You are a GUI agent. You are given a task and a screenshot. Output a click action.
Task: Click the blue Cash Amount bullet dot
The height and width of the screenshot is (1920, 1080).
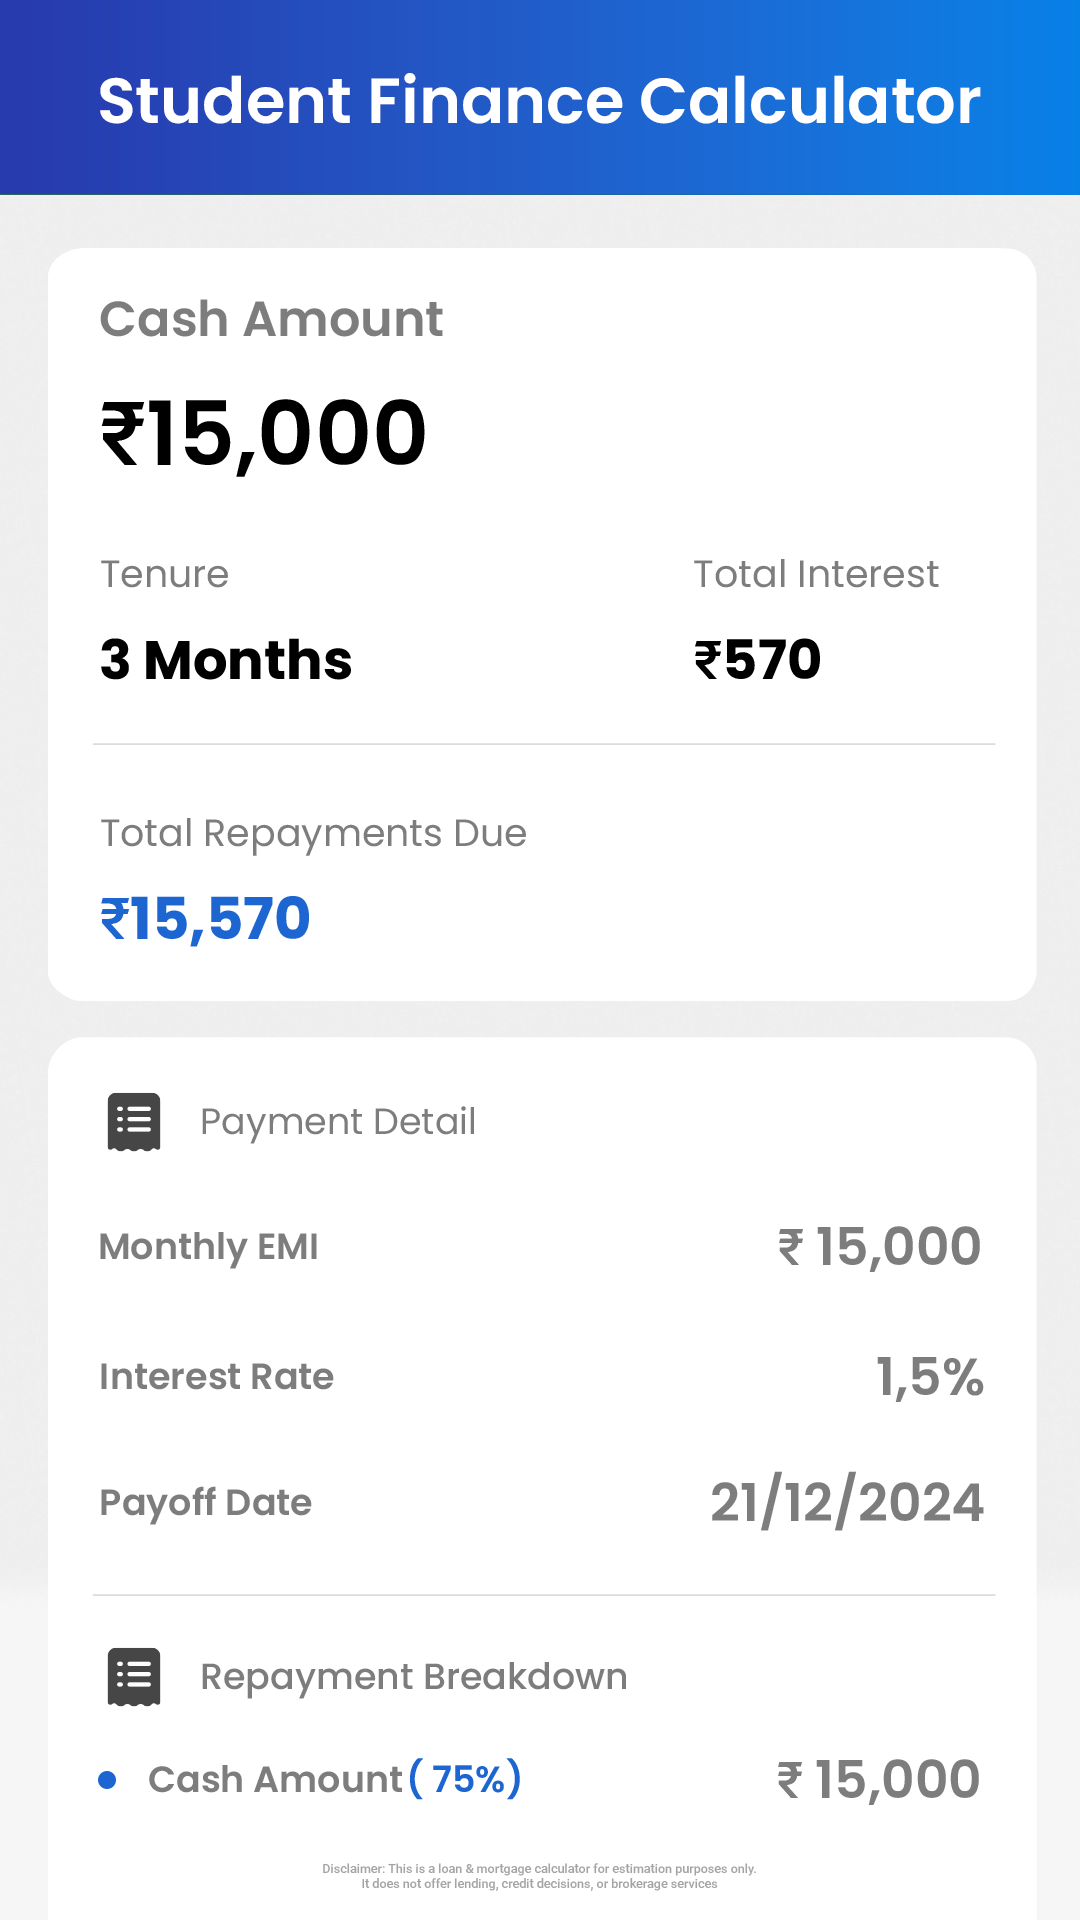[107, 1780]
